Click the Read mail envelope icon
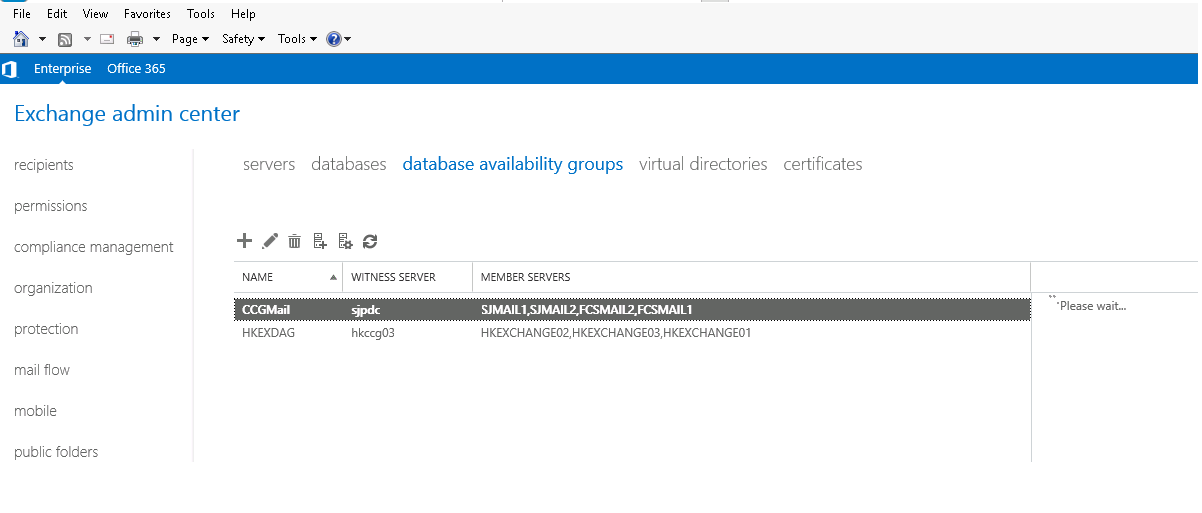Image resolution: width=1202 pixels, height=513 pixels. pos(107,39)
